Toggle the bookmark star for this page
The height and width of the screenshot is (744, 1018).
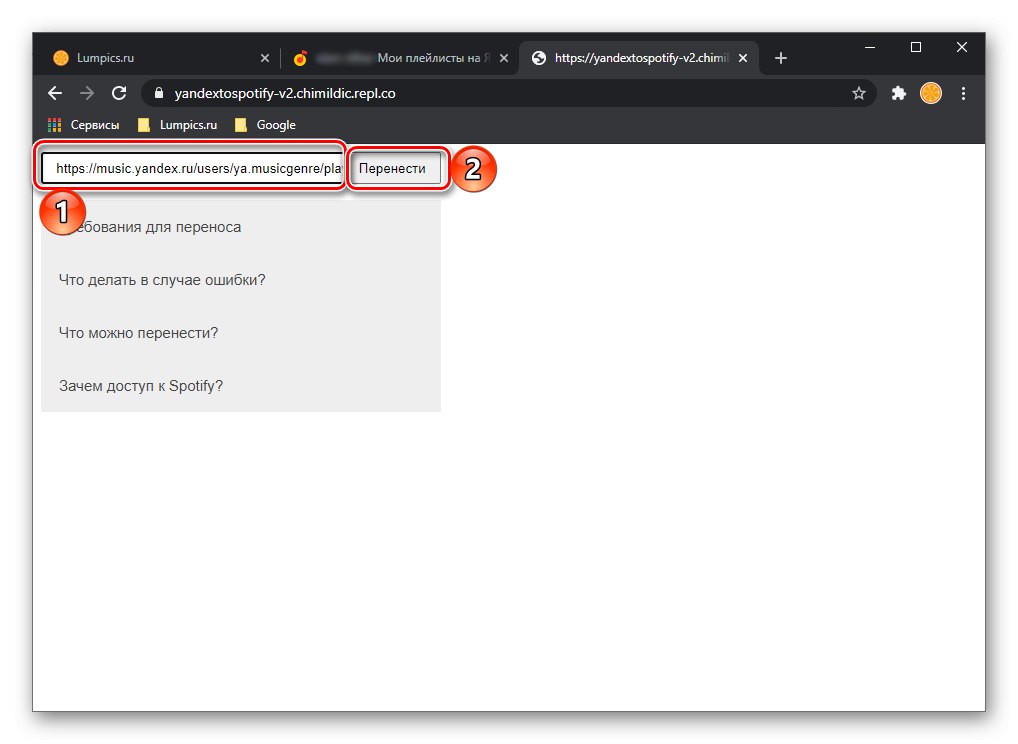[x=859, y=93]
